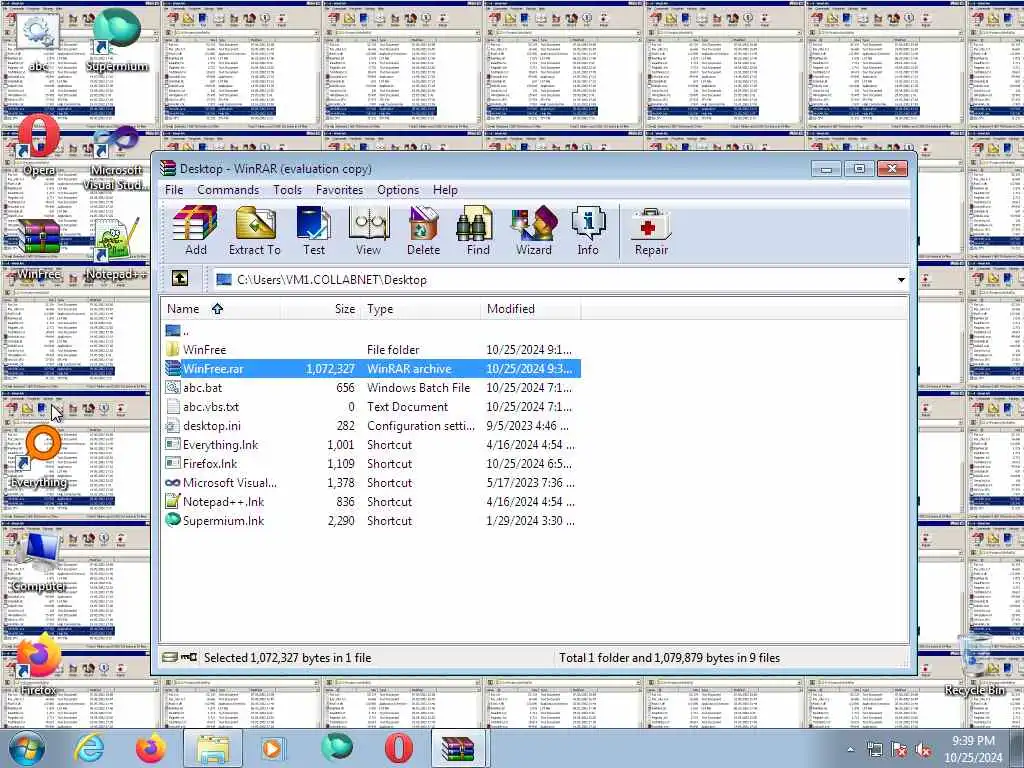The width and height of the screenshot is (1024, 768).
Task: Select the Recycle Bin desktop icon
Action: coord(974,665)
